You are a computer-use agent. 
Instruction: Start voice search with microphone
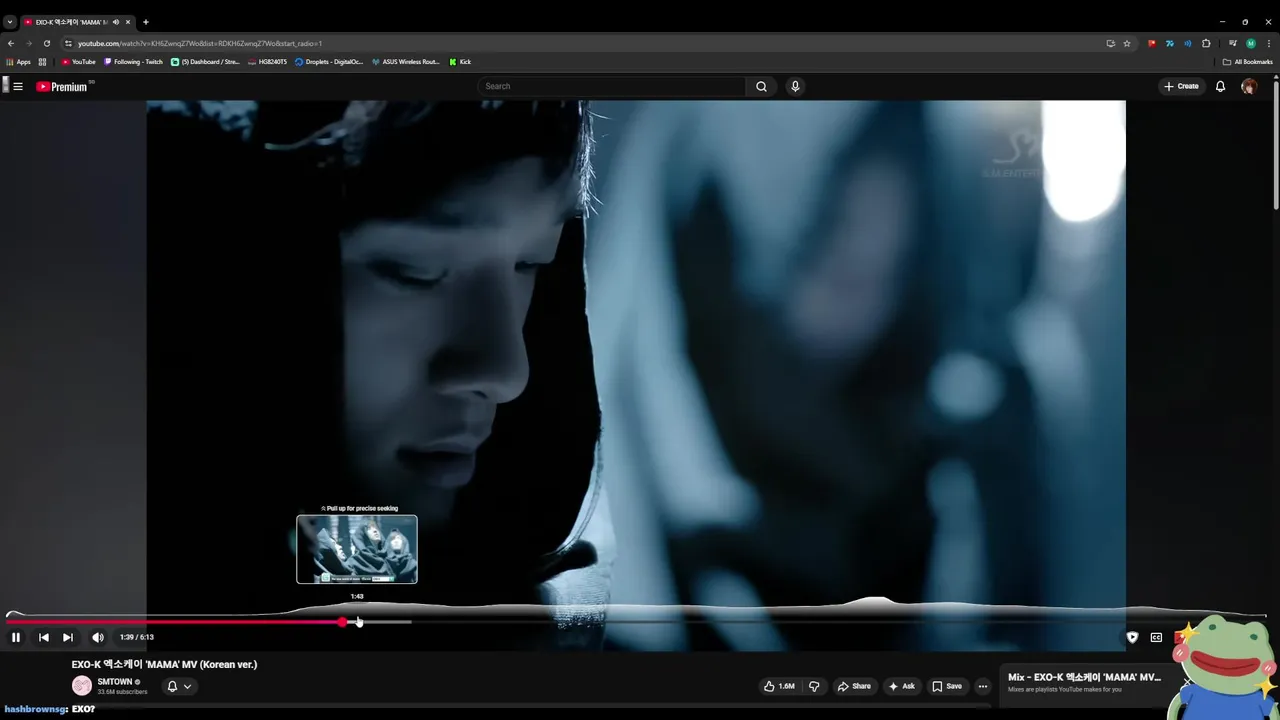coord(795,86)
